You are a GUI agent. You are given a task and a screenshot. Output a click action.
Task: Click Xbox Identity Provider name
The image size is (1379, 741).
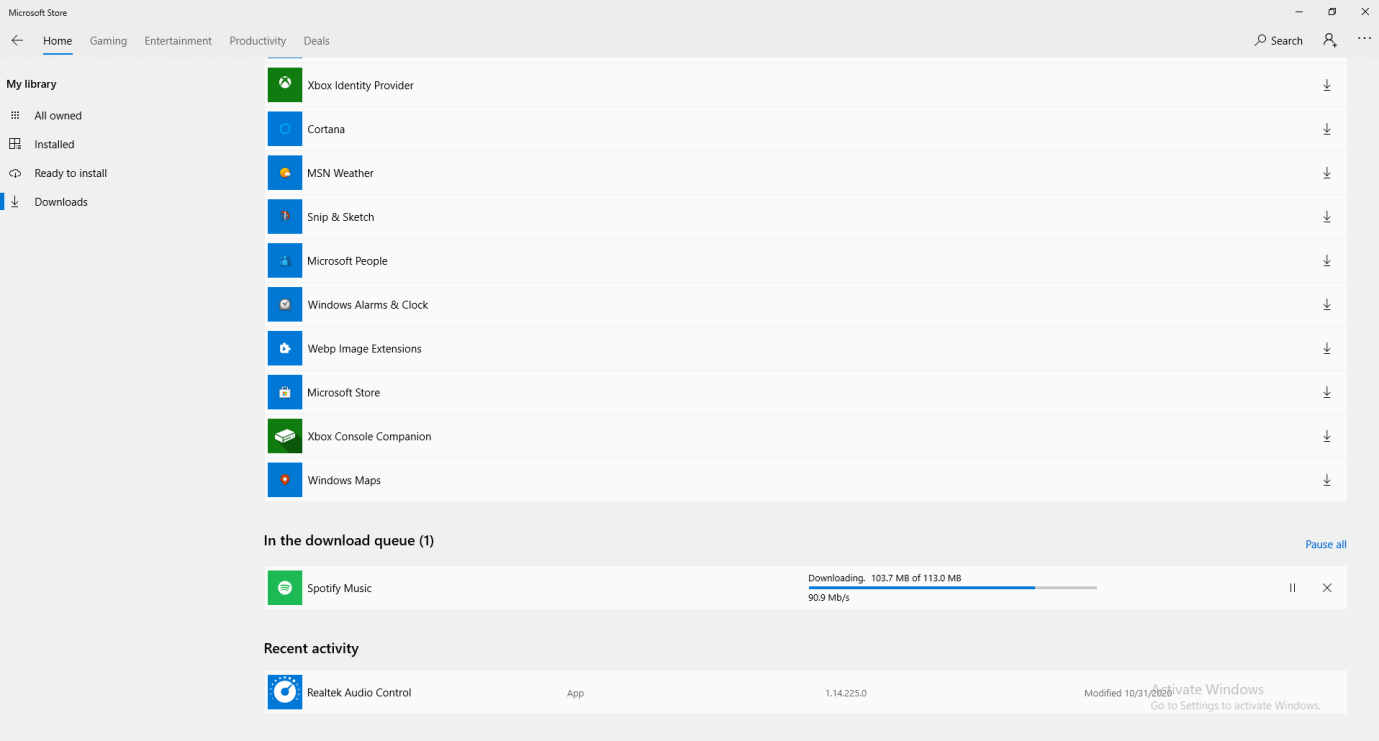(360, 85)
